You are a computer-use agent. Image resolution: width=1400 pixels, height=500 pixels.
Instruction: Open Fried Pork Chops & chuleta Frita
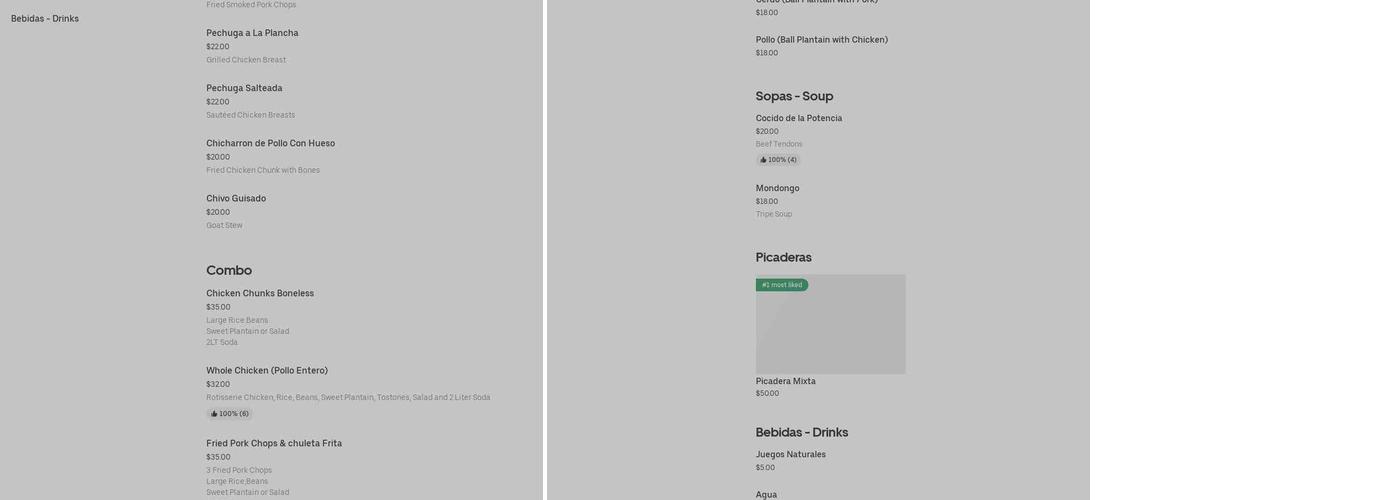pos(274,443)
